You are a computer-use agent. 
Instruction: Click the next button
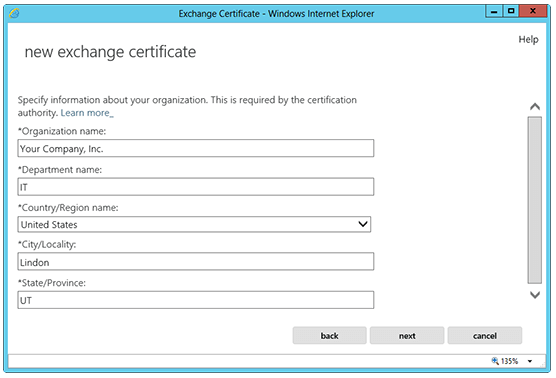[x=407, y=335]
